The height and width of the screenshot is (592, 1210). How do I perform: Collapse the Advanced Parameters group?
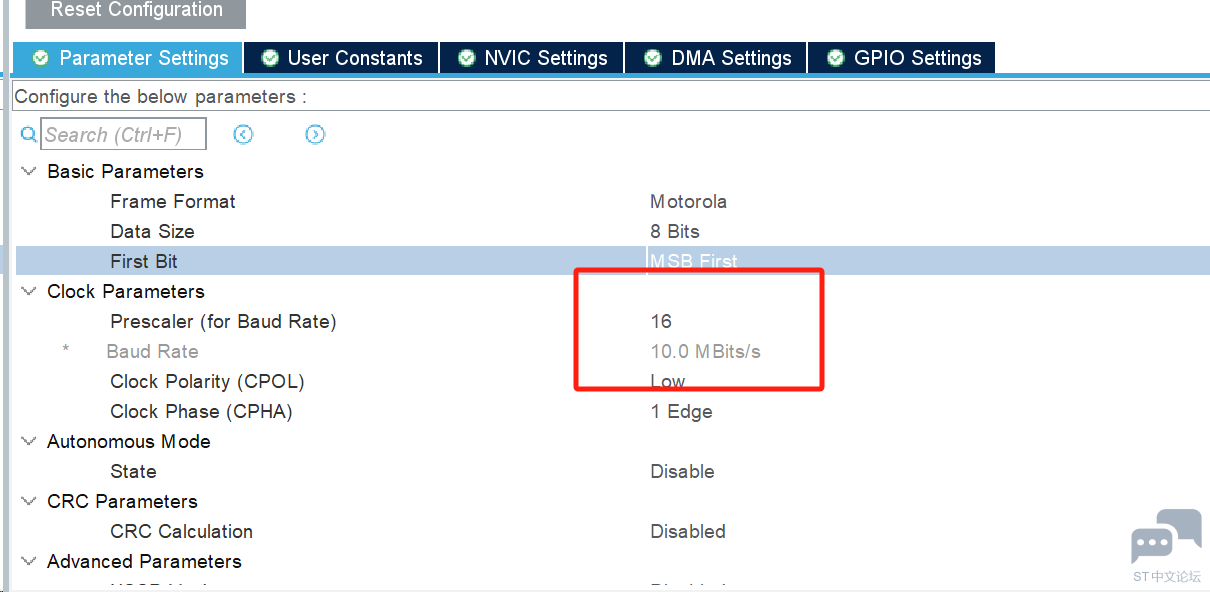pyautogui.click(x=28, y=561)
